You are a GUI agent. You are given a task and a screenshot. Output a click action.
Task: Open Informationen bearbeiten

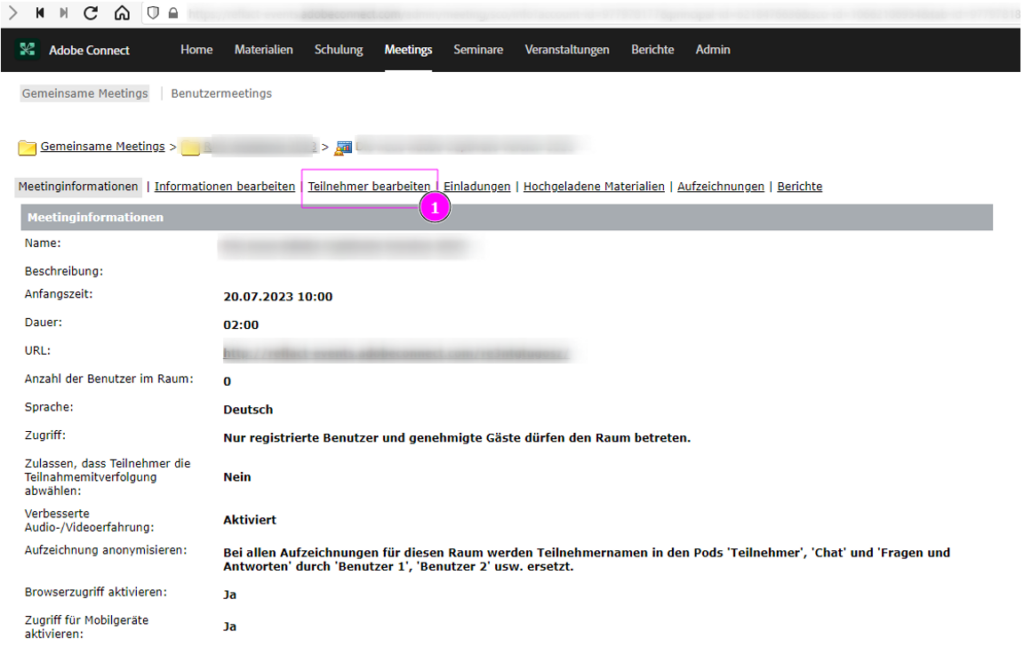tap(224, 186)
